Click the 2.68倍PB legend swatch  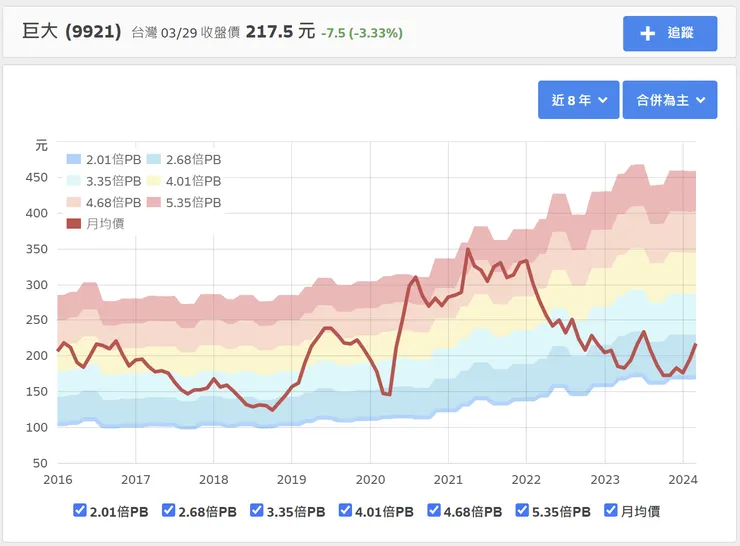pos(153,159)
